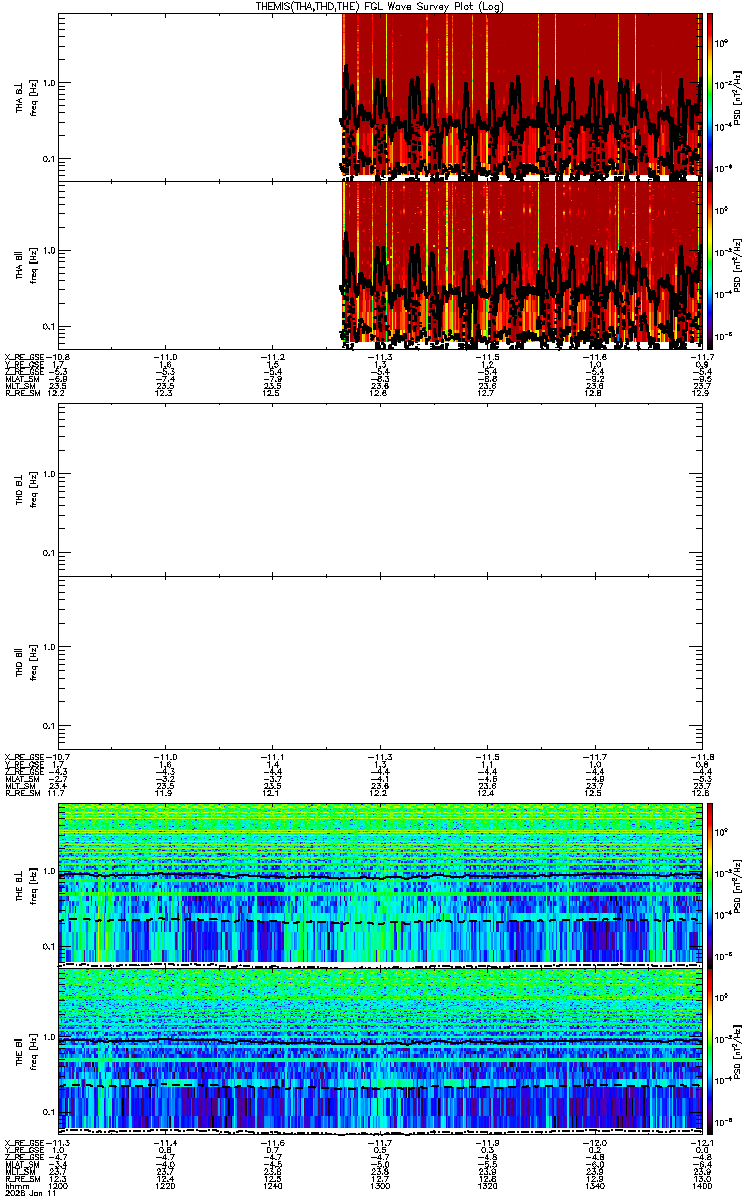Click the 'X_RE_GSE' label under the THE panels
Viewport: 750px width, 1200px height.
click(25, 1142)
